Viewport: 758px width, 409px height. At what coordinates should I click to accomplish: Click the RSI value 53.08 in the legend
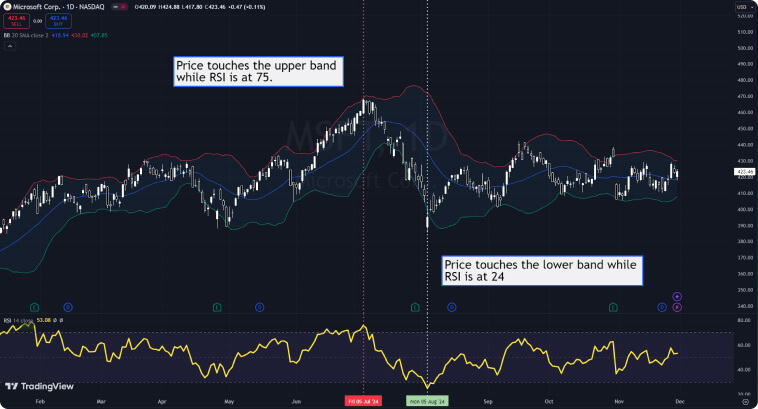coord(44,320)
